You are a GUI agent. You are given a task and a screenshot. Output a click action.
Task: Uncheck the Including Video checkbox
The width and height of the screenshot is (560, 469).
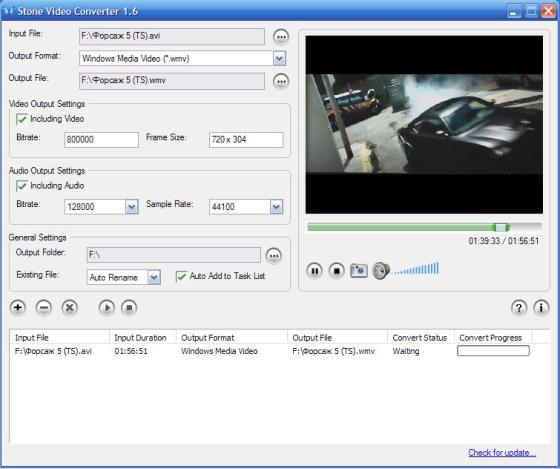22,119
